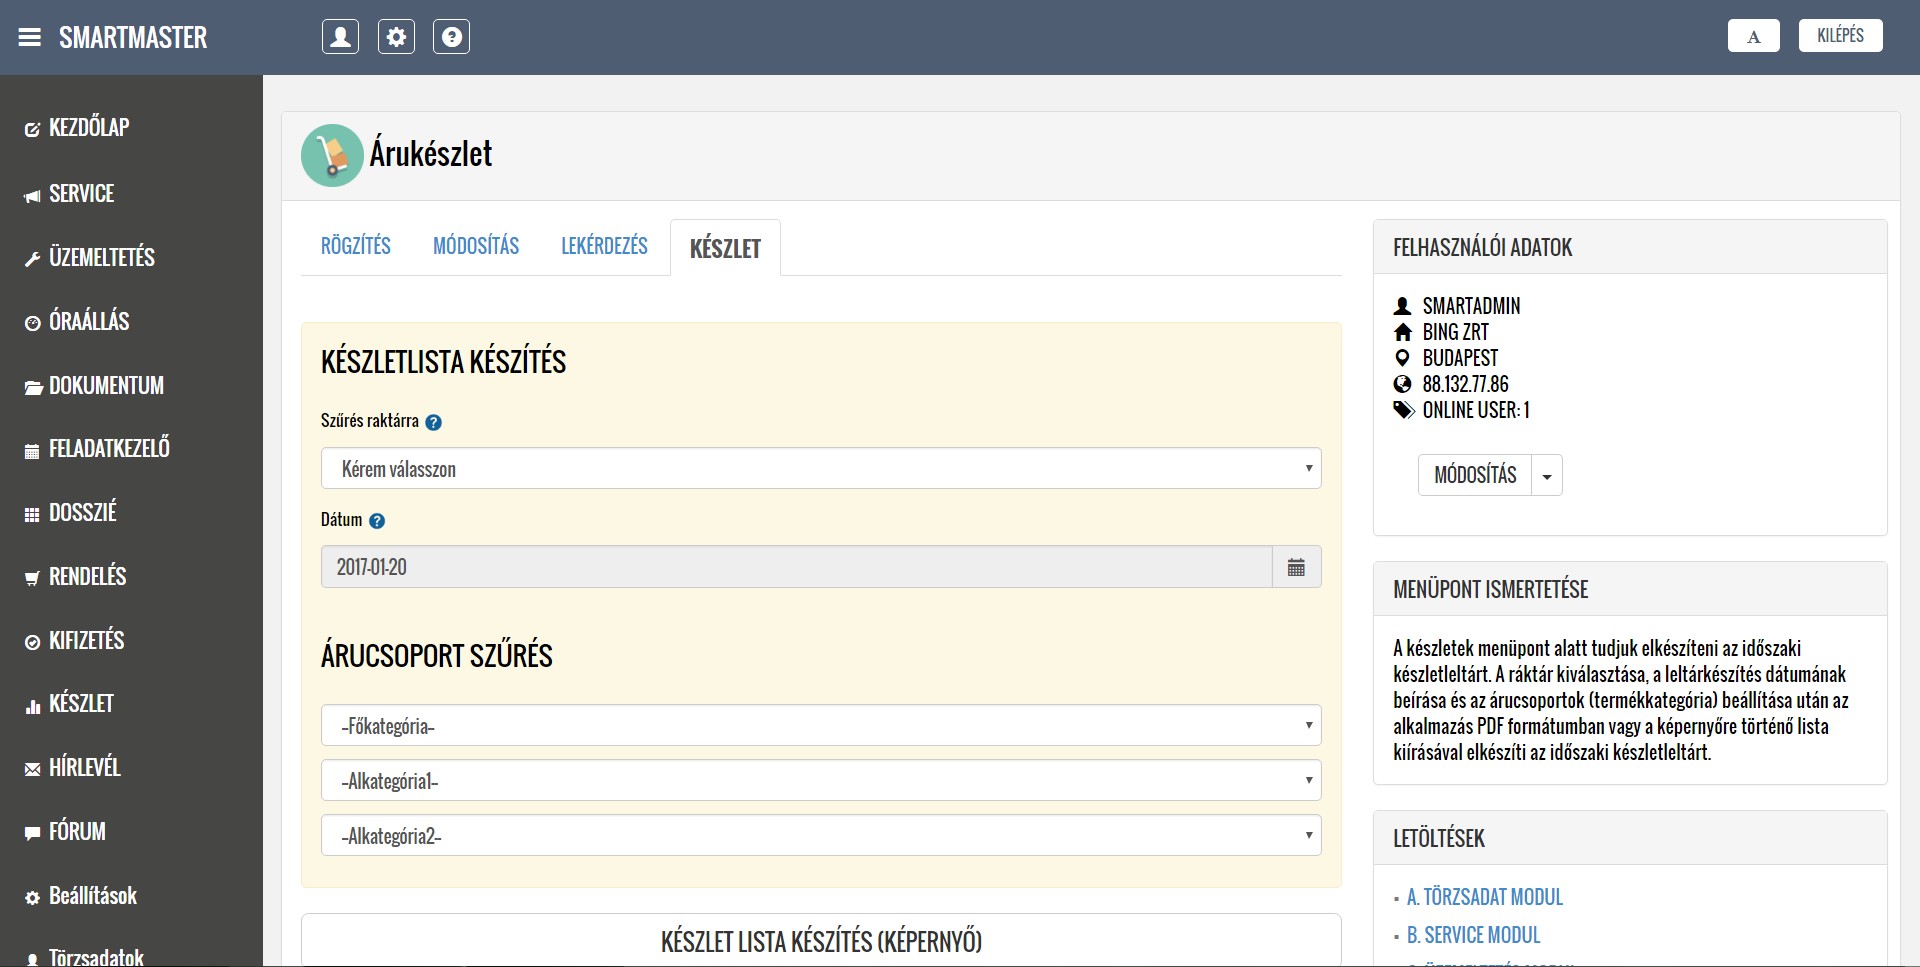Click the help question mark icon in header

(x=451, y=37)
